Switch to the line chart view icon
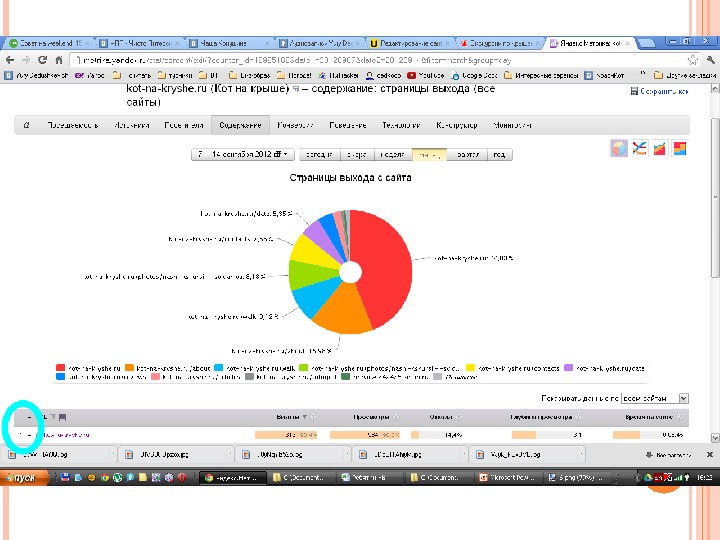720x540 pixels. (x=639, y=148)
